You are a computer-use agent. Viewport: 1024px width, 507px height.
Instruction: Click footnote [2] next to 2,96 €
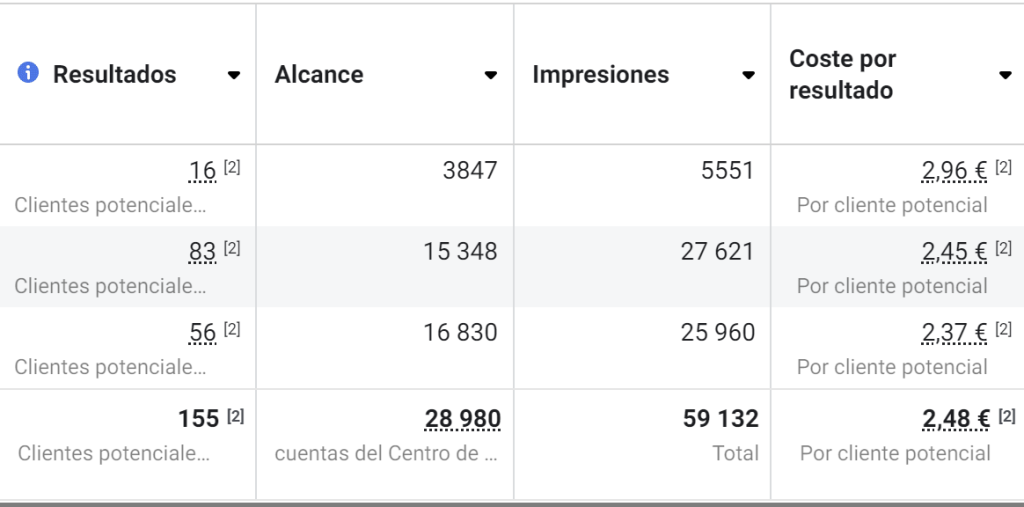click(1004, 168)
